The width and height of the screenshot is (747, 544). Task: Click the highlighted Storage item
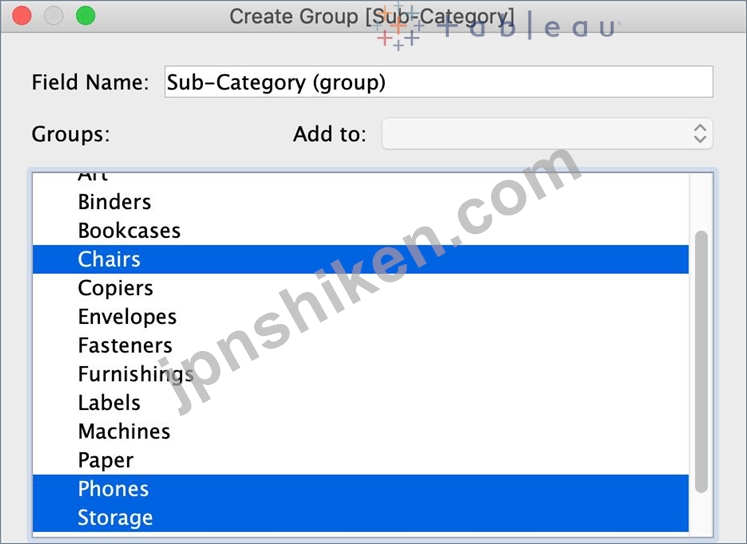(x=361, y=517)
